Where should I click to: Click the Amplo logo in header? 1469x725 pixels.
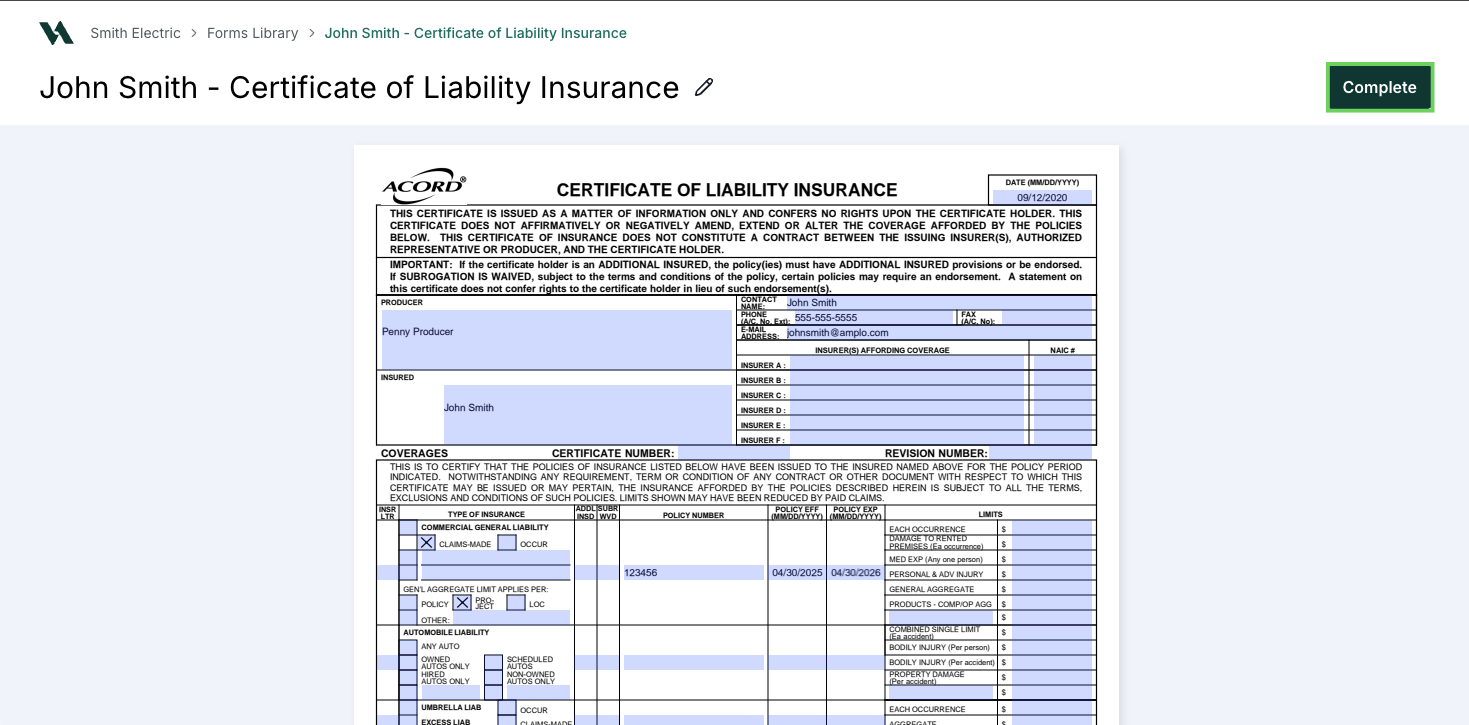coord(56,33)
